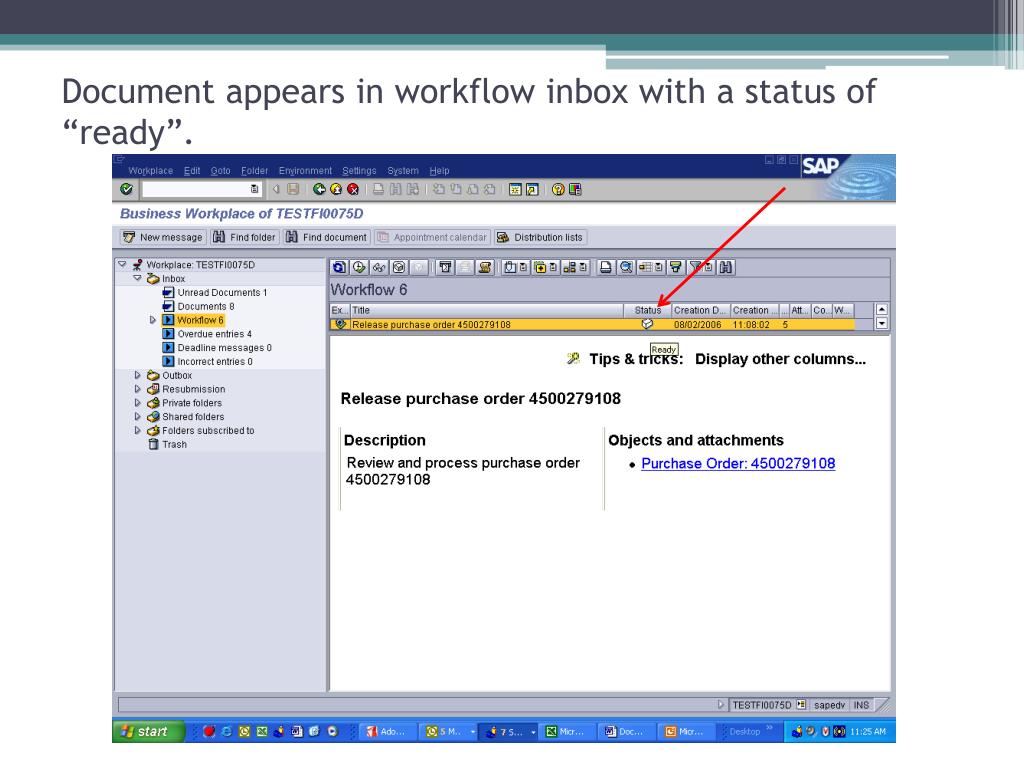Open the Environment menu
Screen dimensions: 1024x768
pyautogui.click(x=305, y=170)
